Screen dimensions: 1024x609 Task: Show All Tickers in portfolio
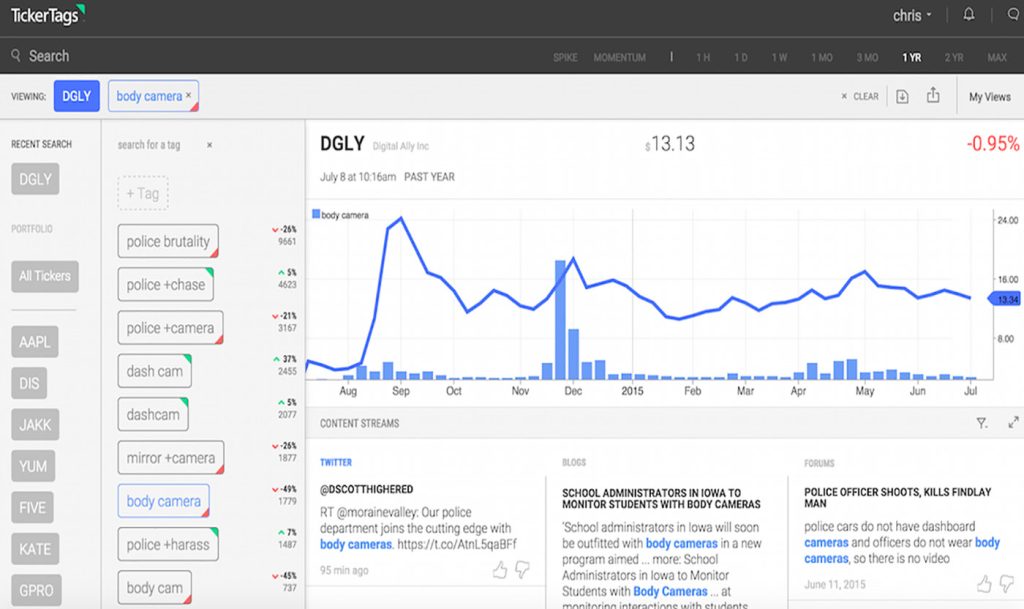coord(44,276)
